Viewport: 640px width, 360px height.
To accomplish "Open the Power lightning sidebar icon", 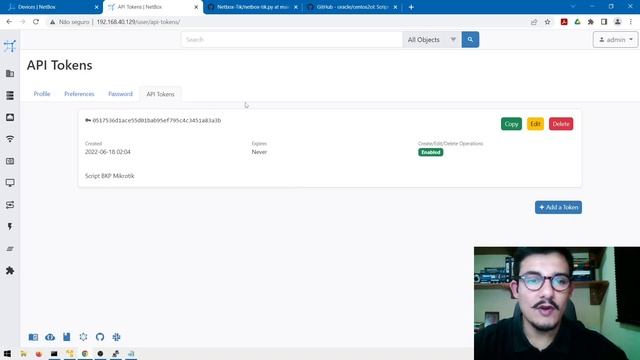I will tap(10, 227).
